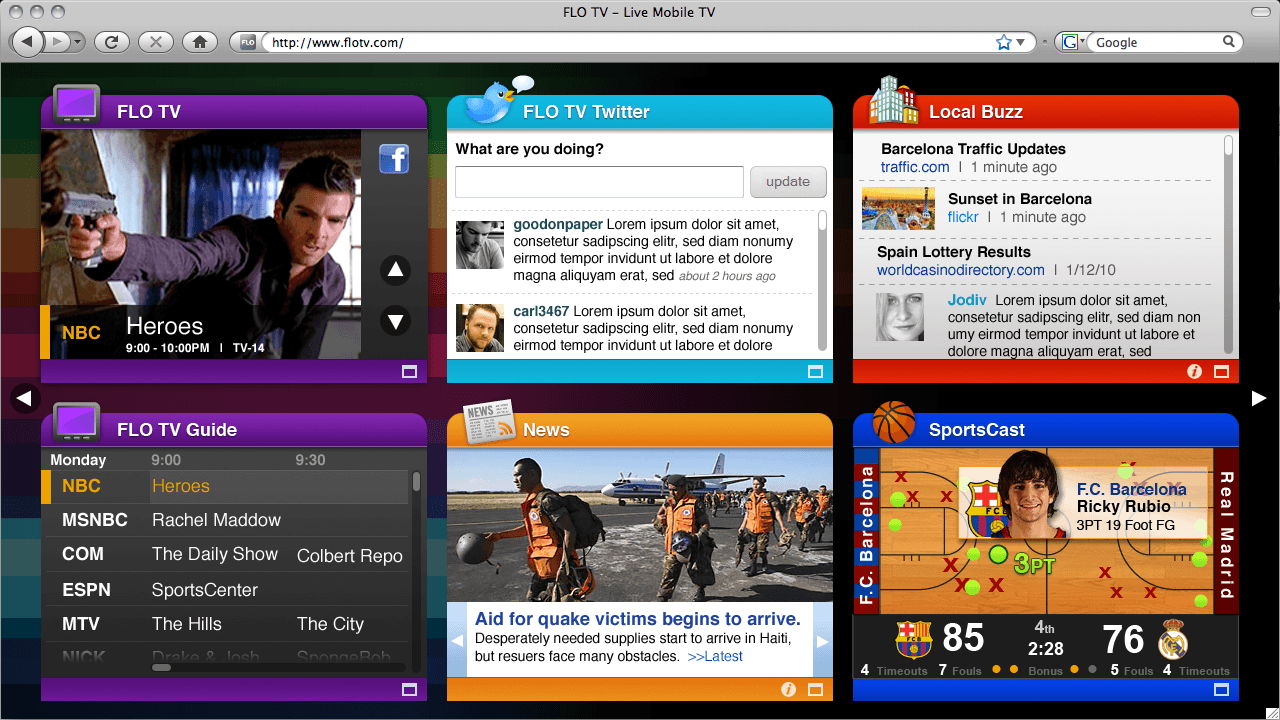1280x720 pixels.
Task: Maximize the News widget
Action: [815, 690]
